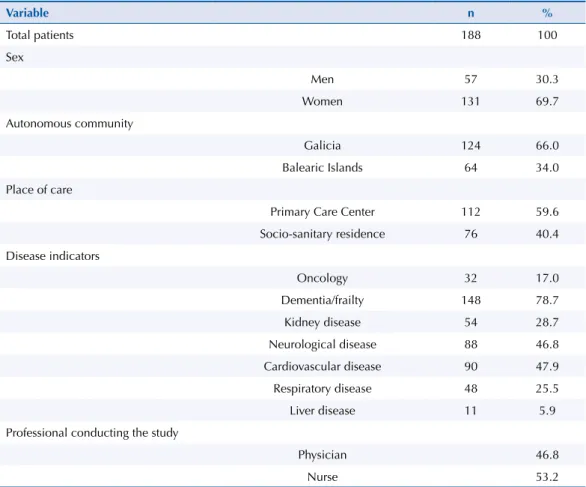Image resolution: width=586 pixels, height=487 pixels.
Task: Click the count 64 for Balearic Islands
Action: click(471, 167)
